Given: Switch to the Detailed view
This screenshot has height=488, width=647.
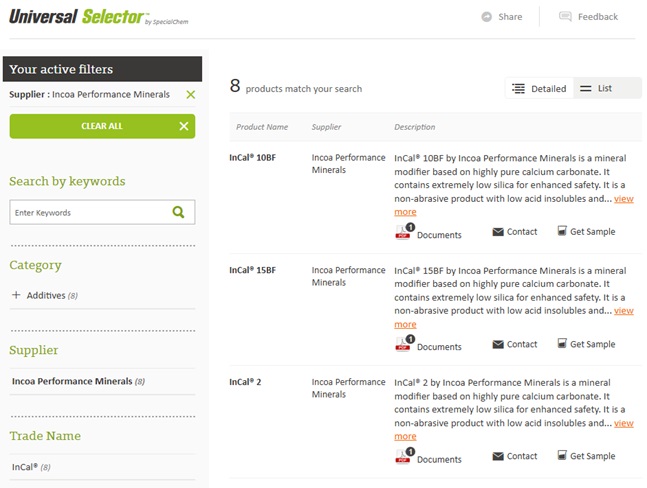Looking at the screenshot, I should [539, 88].
